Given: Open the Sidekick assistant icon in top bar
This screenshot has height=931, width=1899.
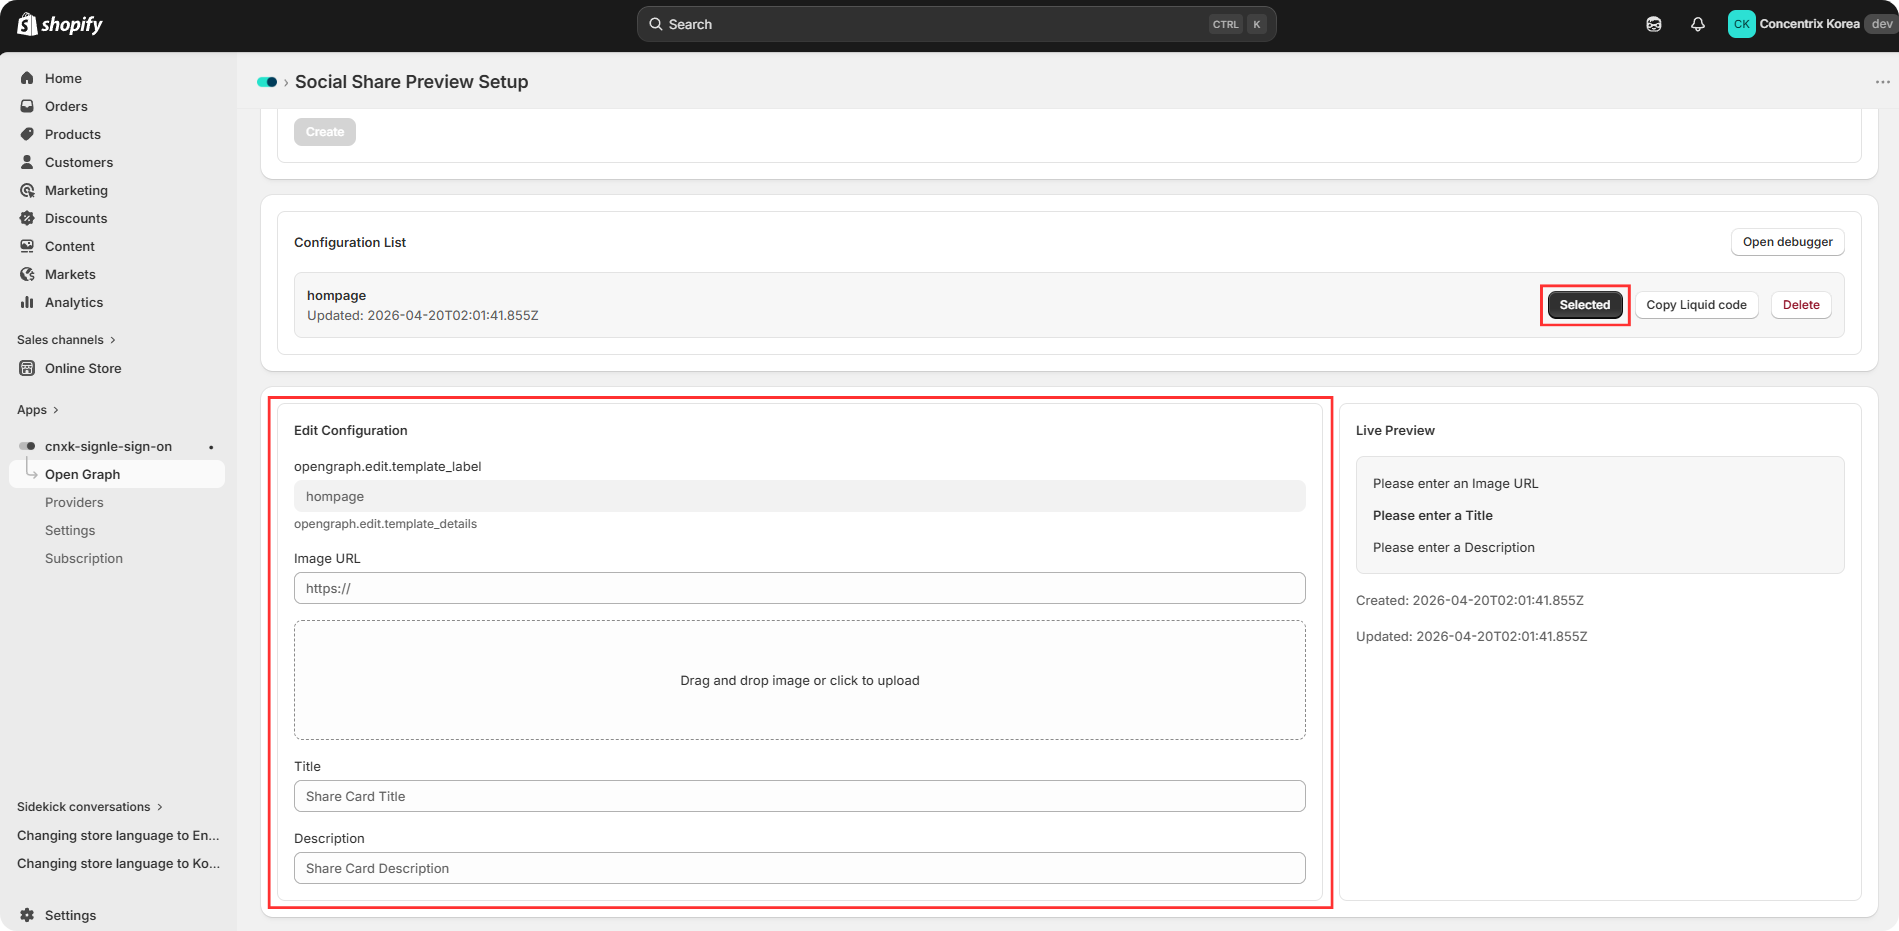Looking at the screenshot, I should point(1654,24).
